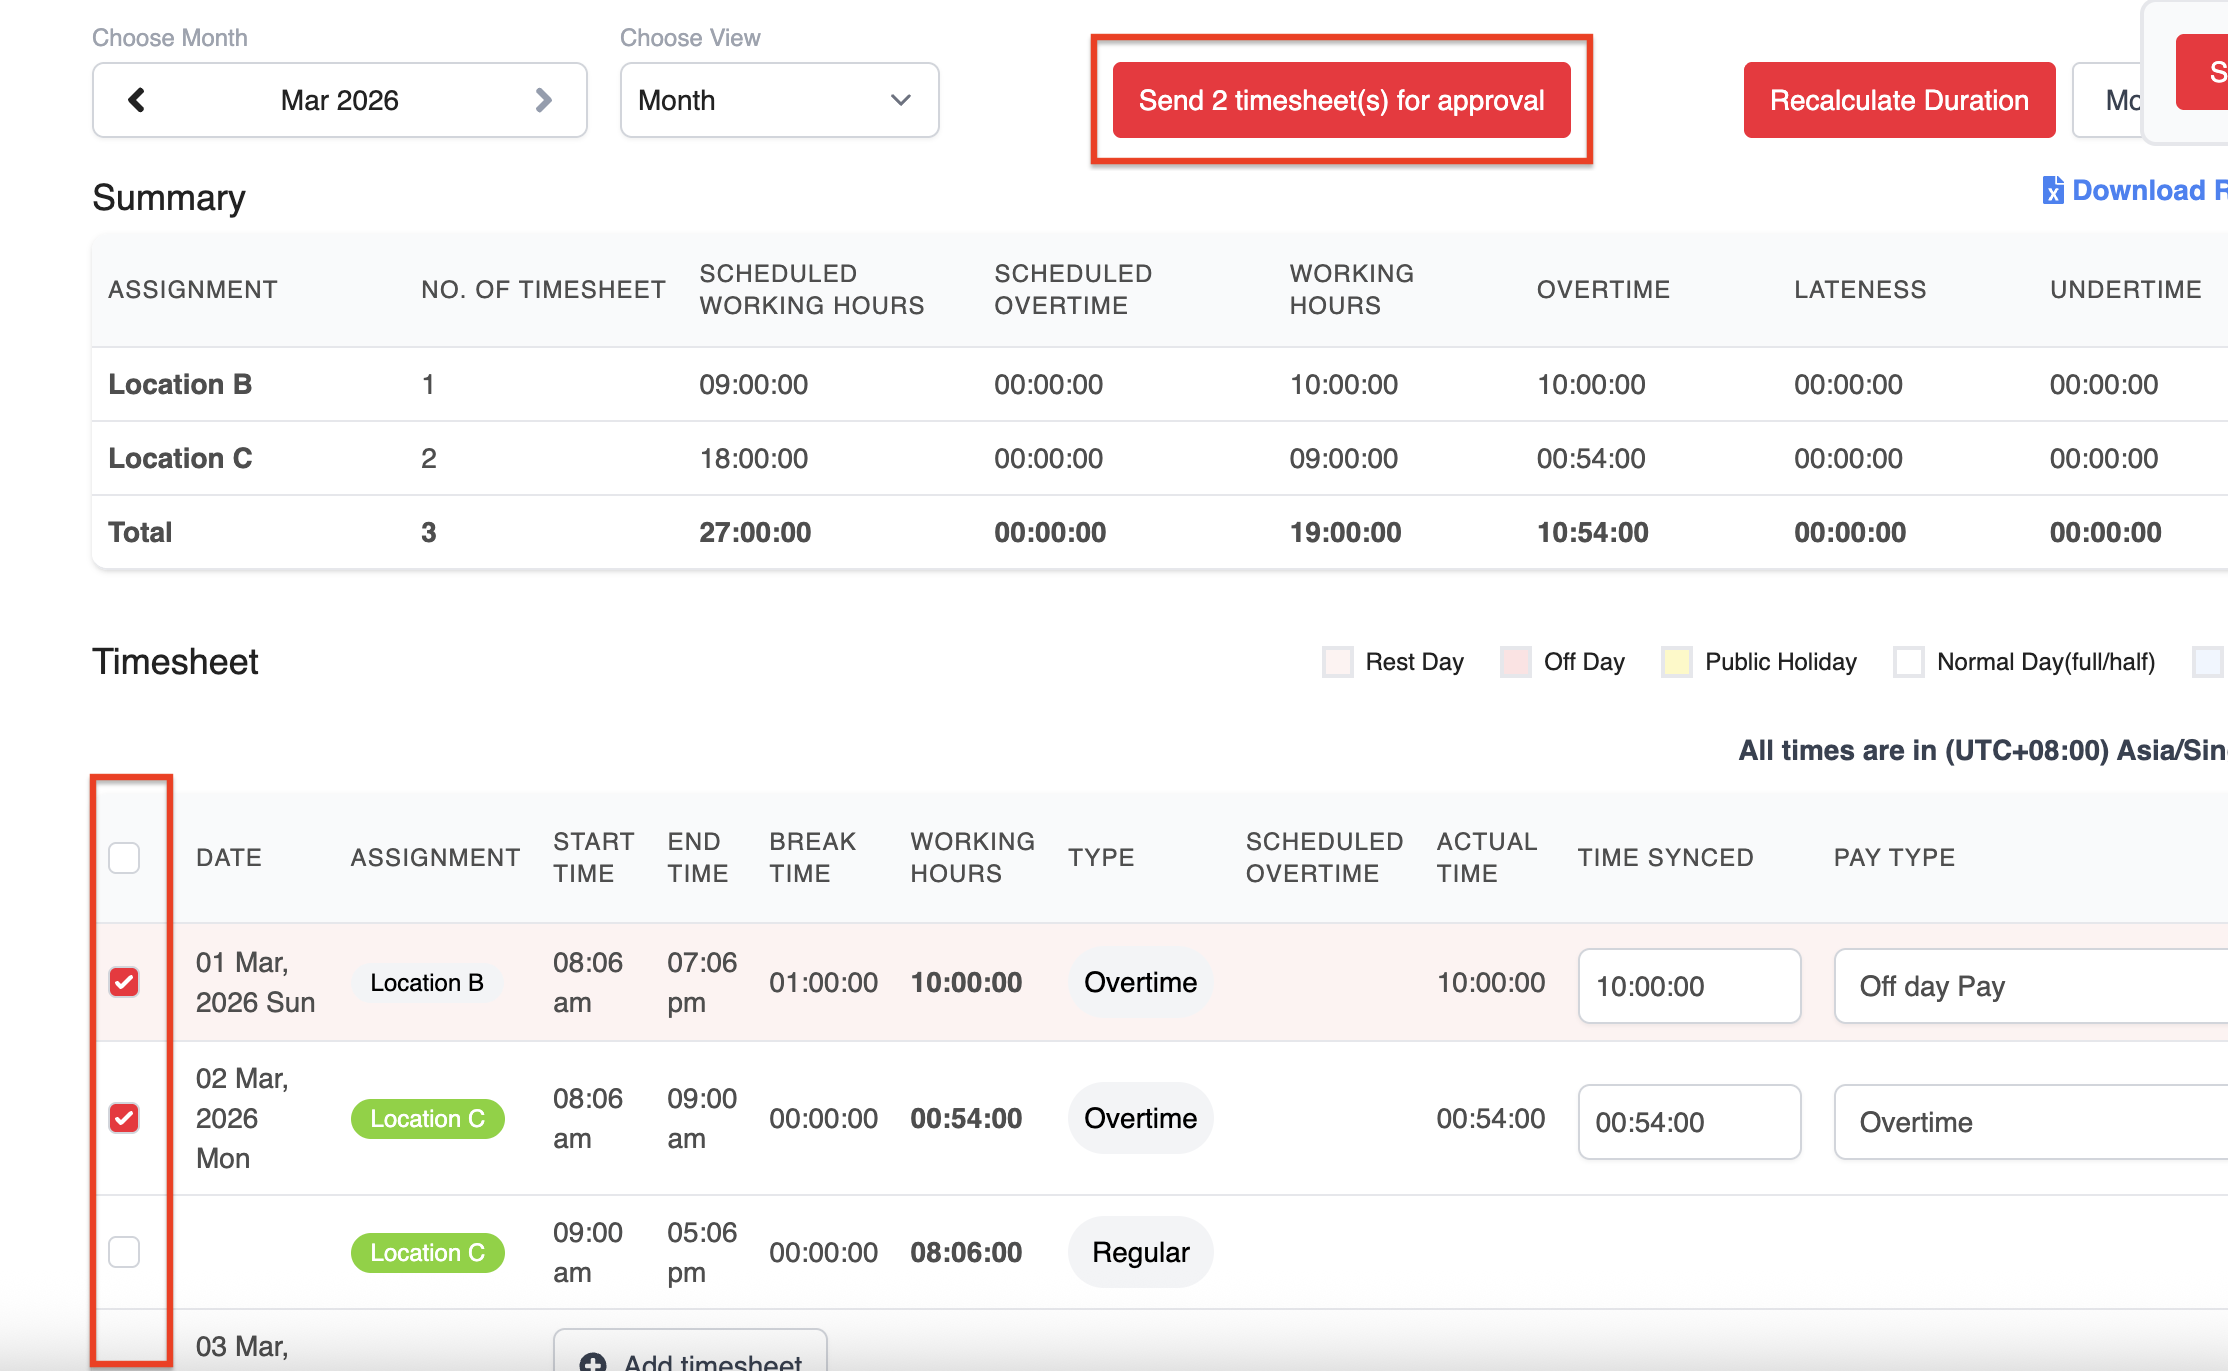Uncheck the 01 Mar timesheet checkbox
This screenshot has width=2228, height=1371.
pyautogui.click(x=124, y=982)
